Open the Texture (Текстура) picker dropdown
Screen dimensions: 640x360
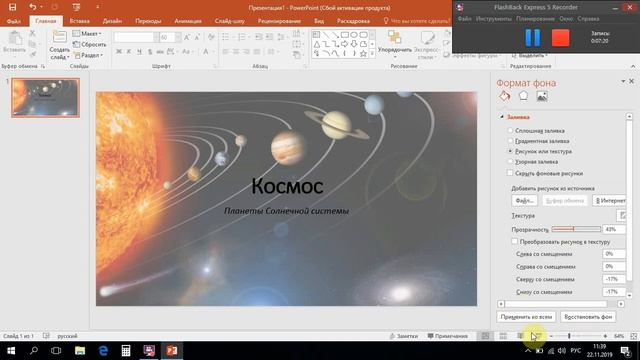(x=621, y=216)
